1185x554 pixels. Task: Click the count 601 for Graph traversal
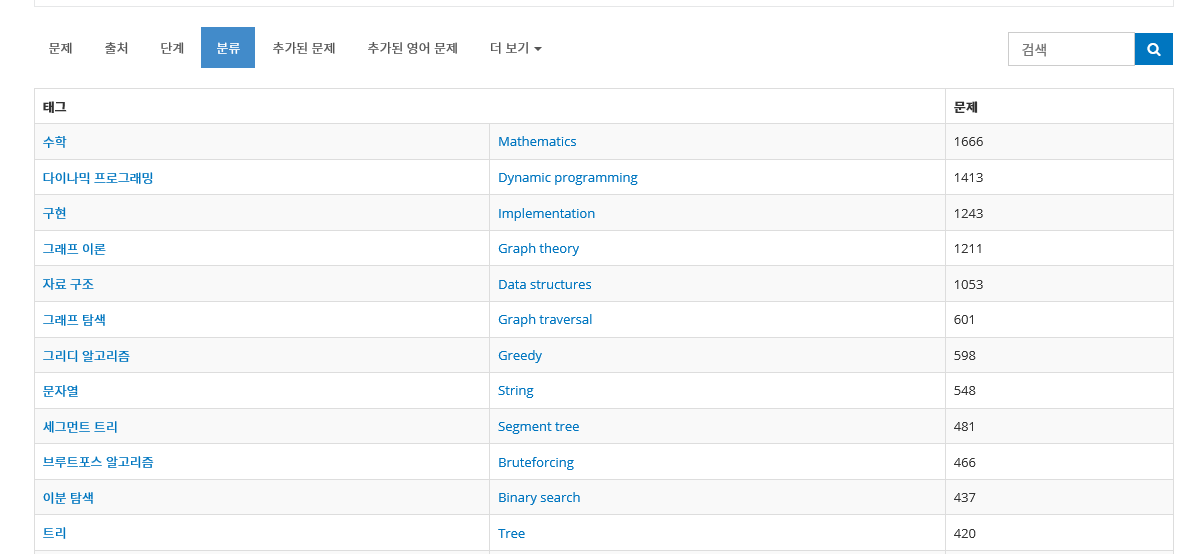click(964, 320)
